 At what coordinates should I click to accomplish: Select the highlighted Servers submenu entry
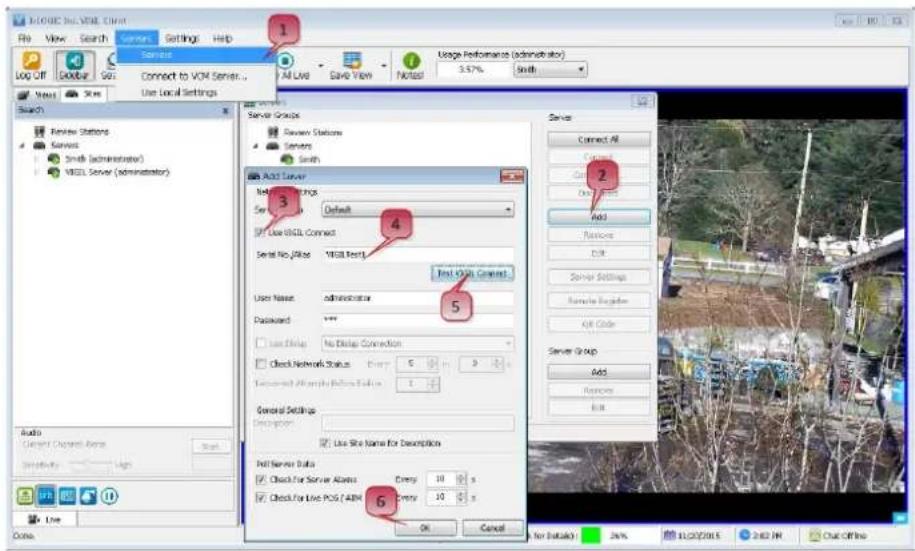[193, 55]
